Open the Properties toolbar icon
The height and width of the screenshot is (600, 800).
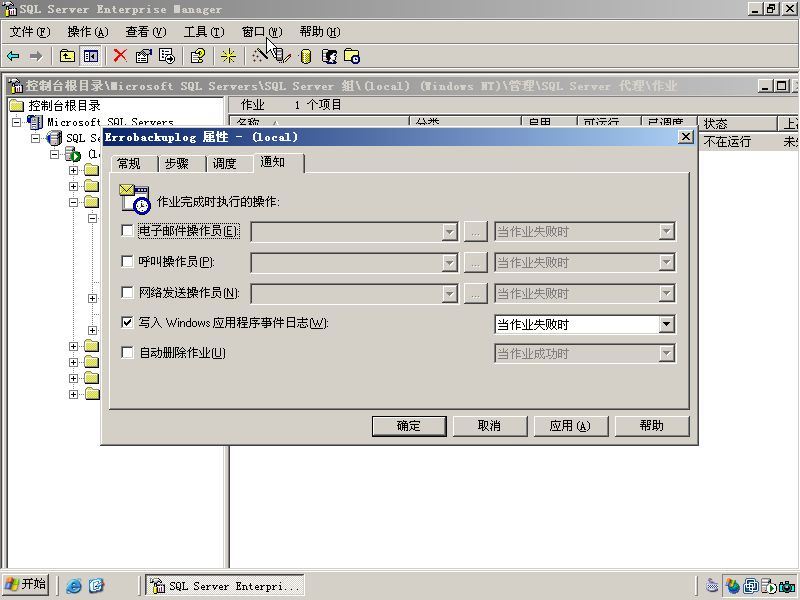click(143, 56)
